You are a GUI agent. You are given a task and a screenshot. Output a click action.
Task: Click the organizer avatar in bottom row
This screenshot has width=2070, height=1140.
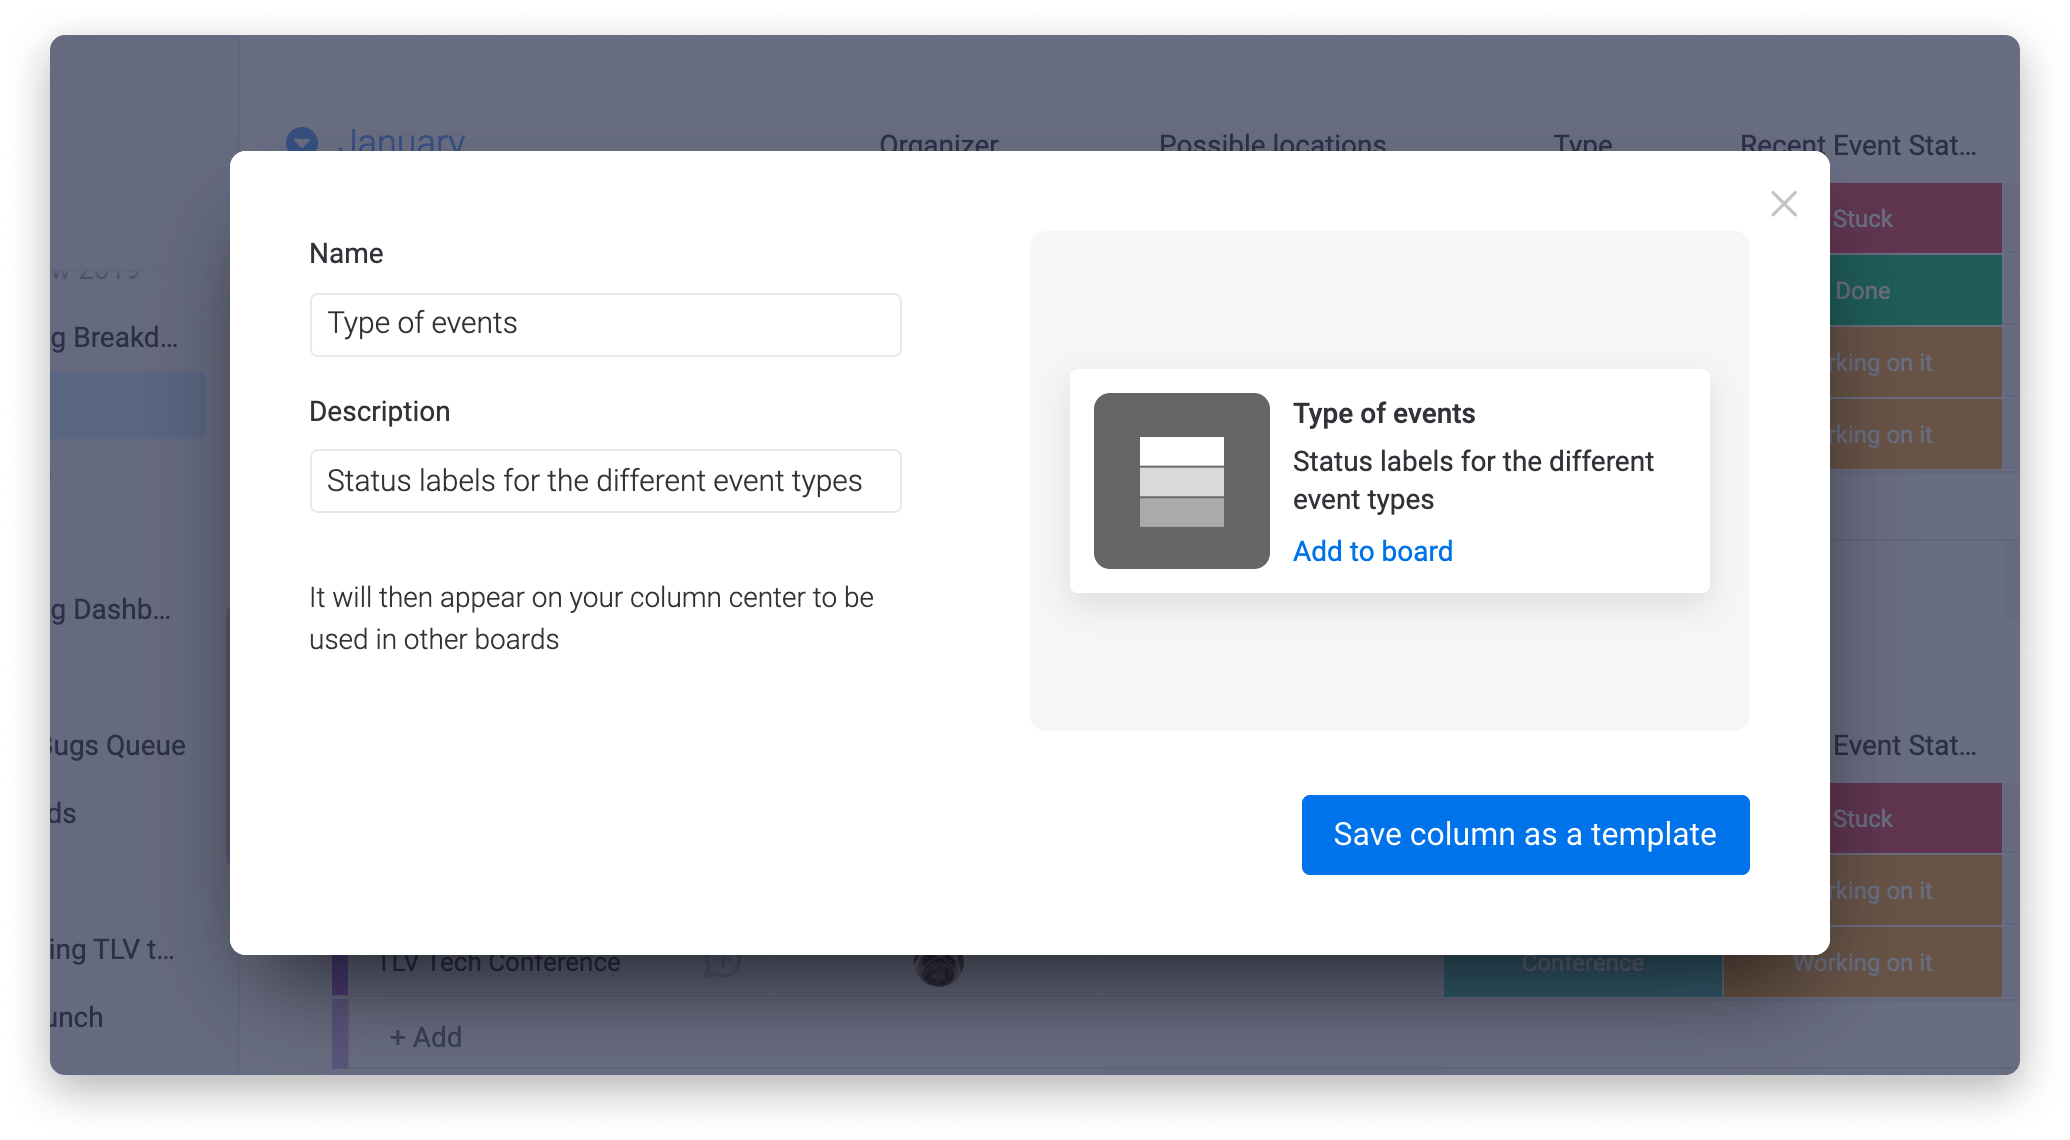(938, 967)
